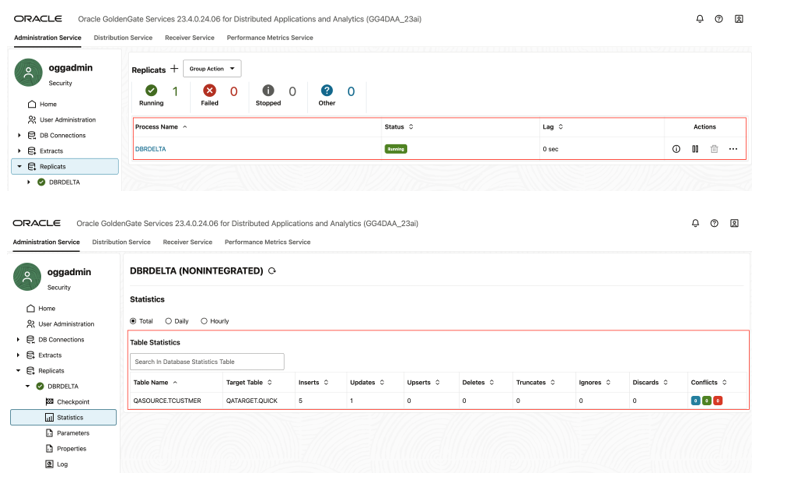Open user profile icon in the Replicats list screen
The height and width of the screenshot is (487, 785).
coord(738,19)
